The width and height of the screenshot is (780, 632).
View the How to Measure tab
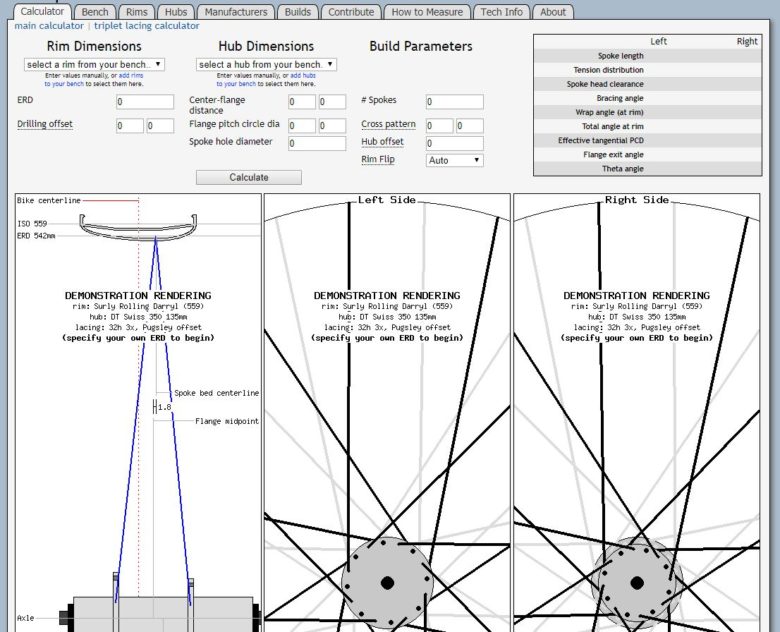(427, 12)
